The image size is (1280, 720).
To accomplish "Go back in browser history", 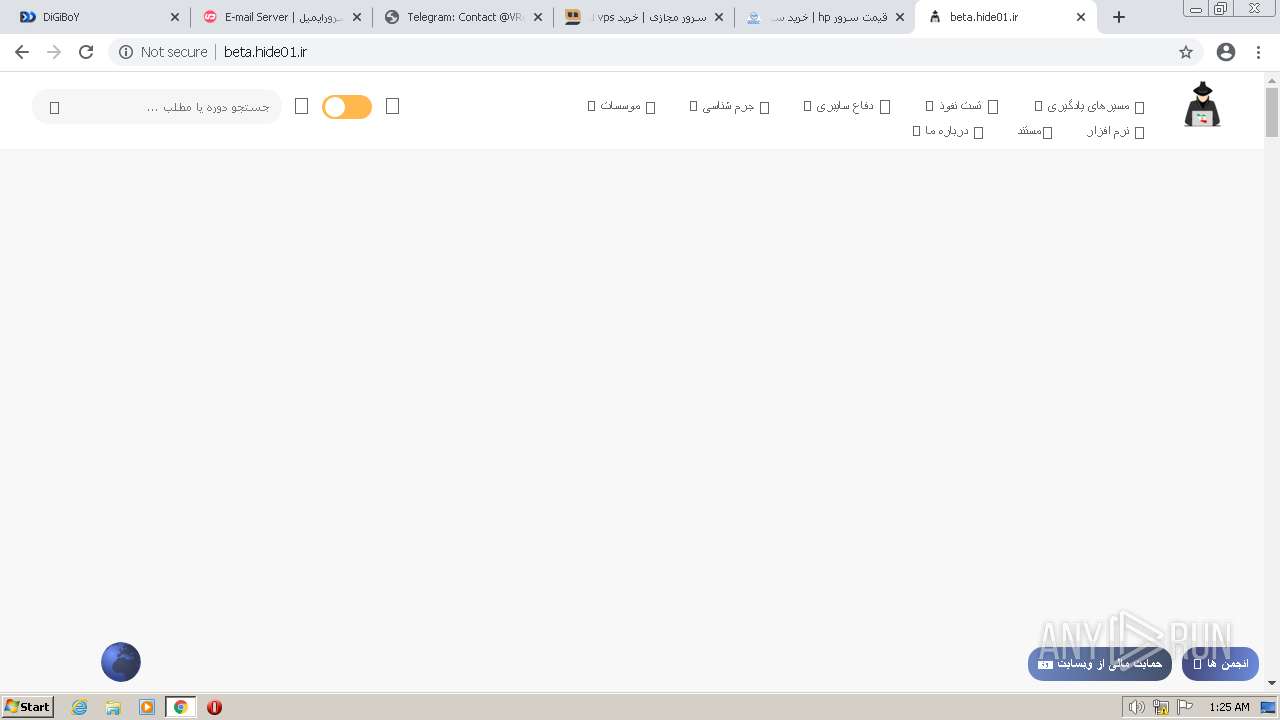I will (22, 52).
